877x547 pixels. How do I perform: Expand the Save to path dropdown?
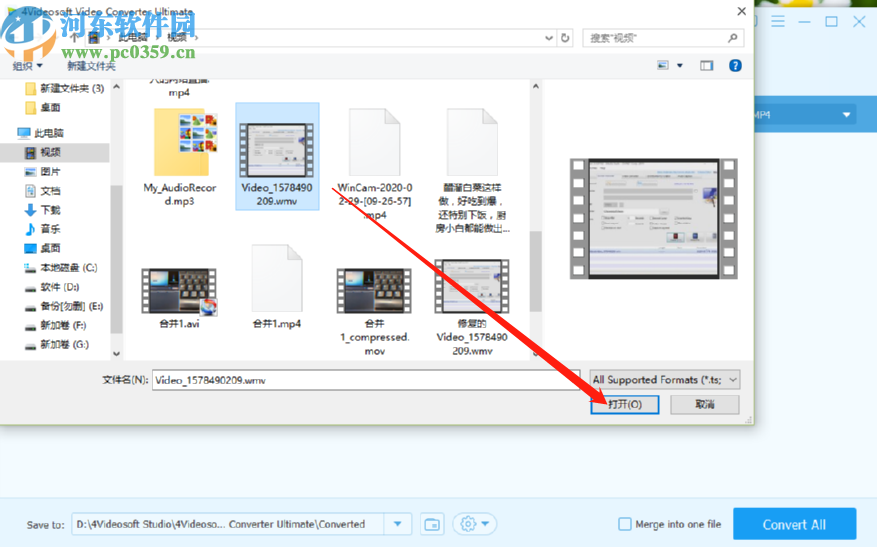coord(398,524)
